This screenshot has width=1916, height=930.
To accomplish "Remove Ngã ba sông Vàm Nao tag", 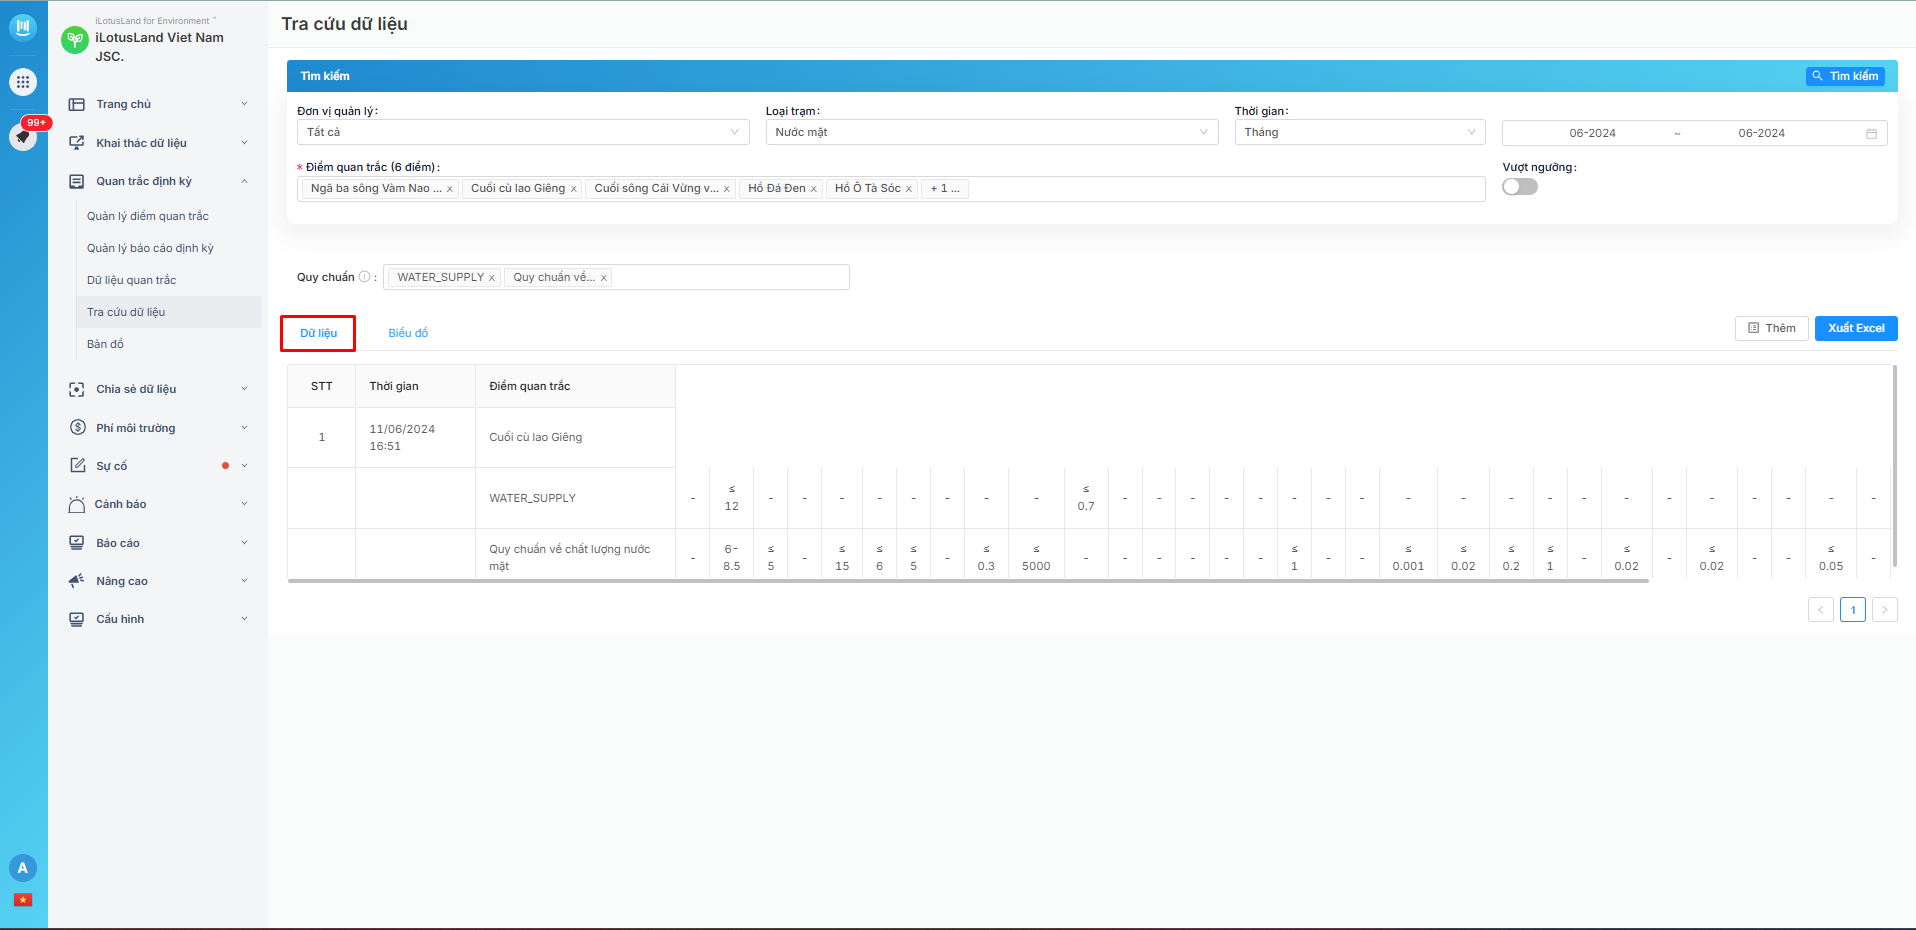I will coord(450,189).
